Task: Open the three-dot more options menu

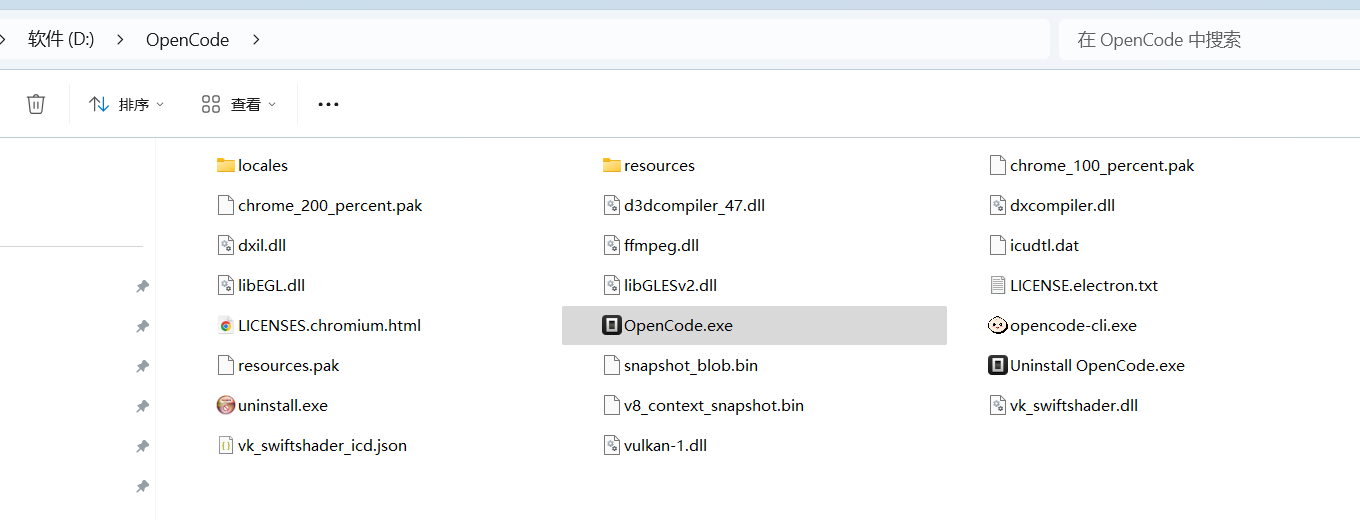Action: pyautogui.click(x=328, y=104)
